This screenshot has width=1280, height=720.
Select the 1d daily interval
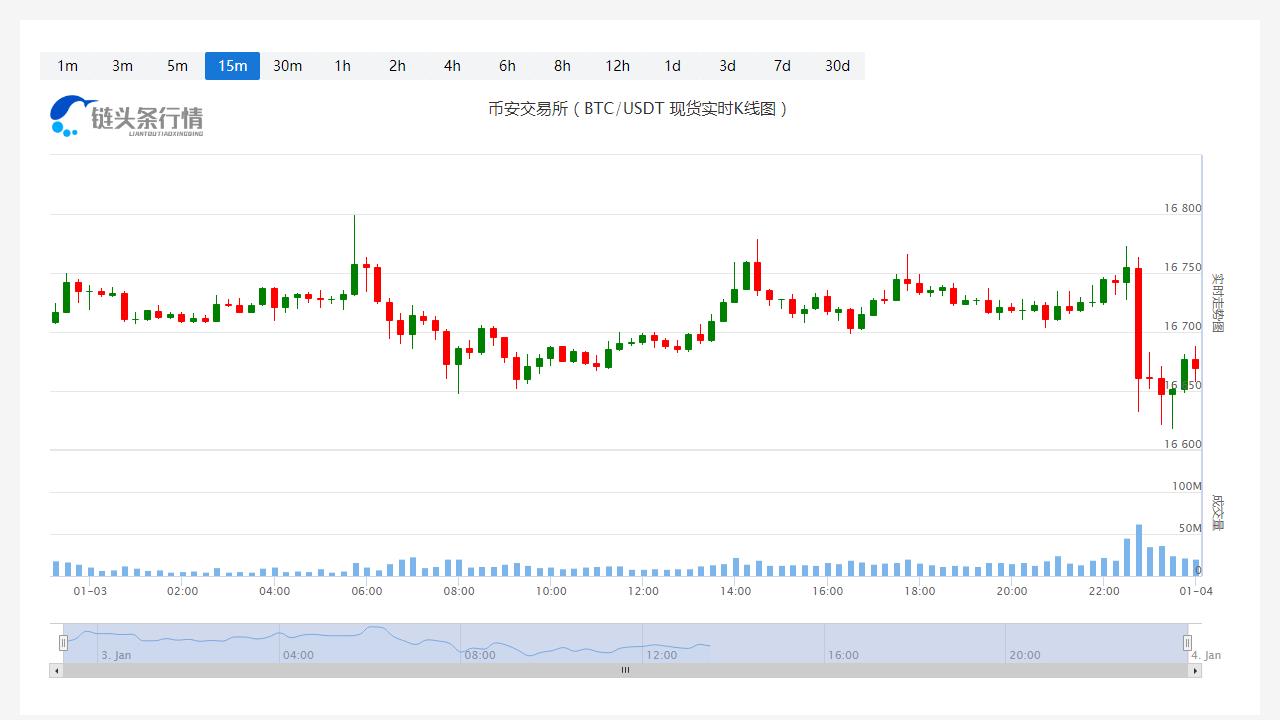pyautogui.click(x=672, y=66)
